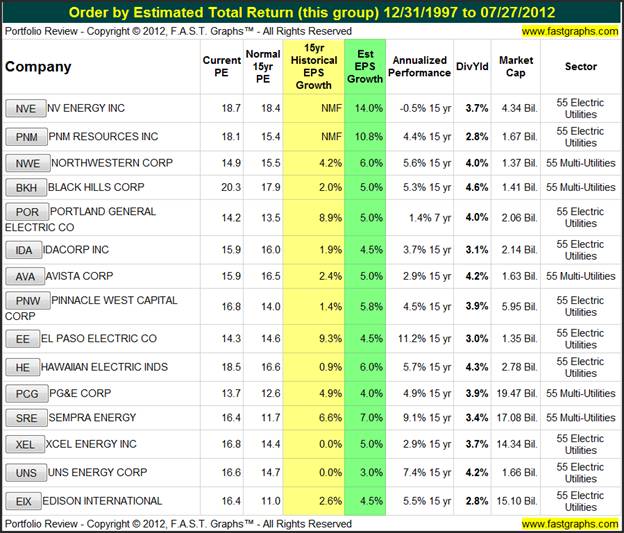Select AVISTA CORP company name

(x=79, y=276)
